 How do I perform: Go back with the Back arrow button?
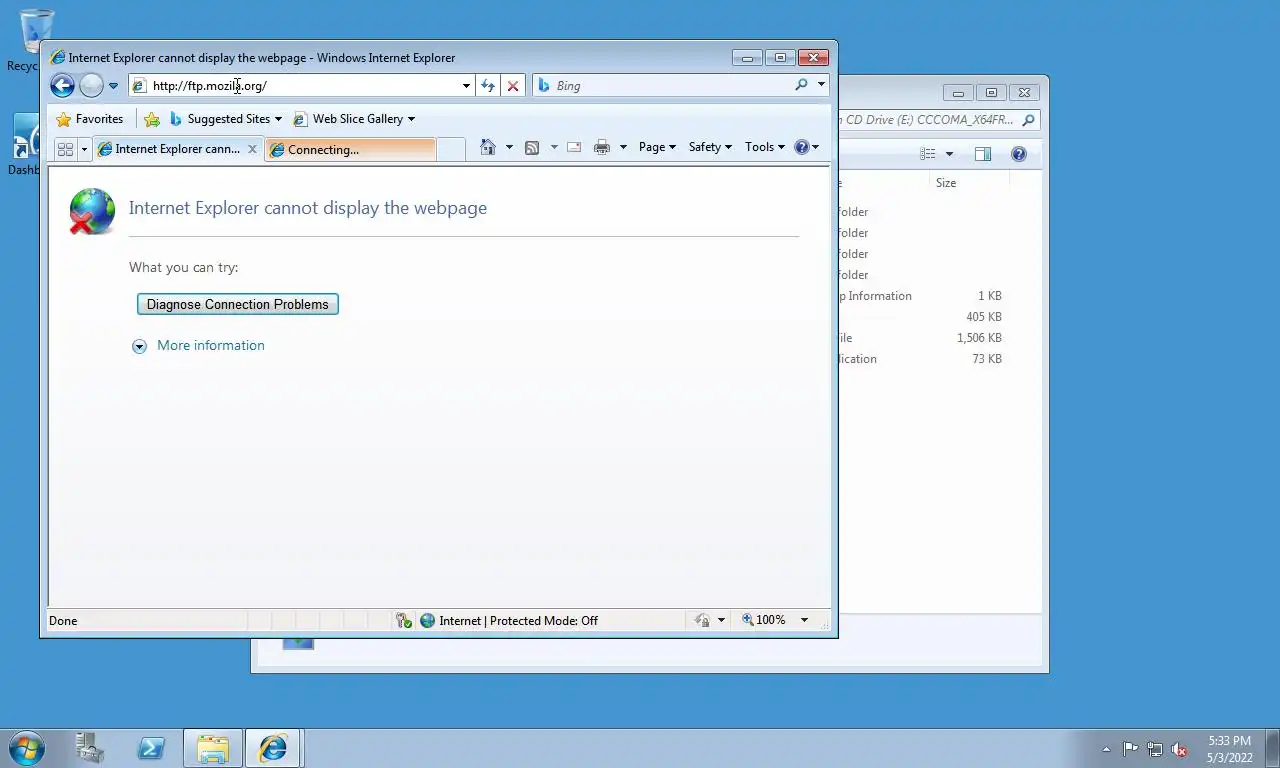pos(62,86)
